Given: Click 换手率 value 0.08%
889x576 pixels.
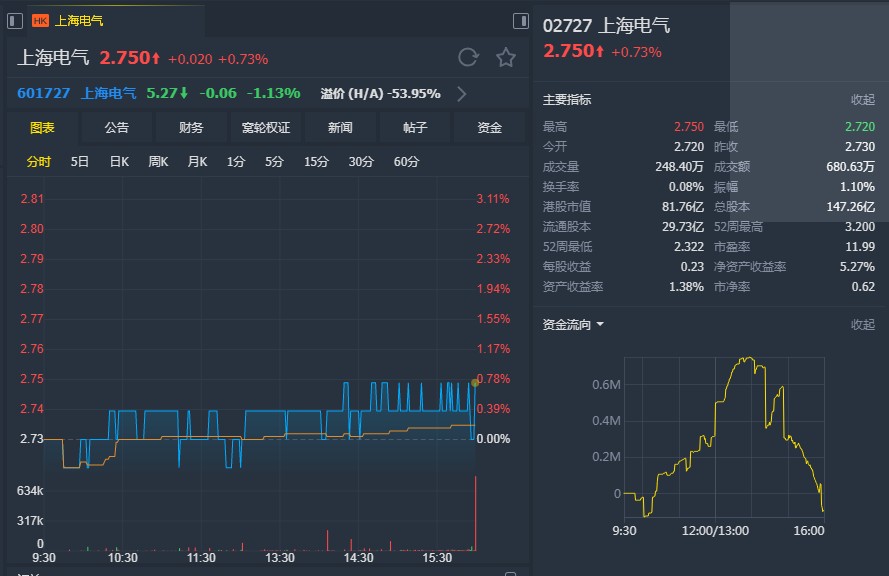Looking at the screenshot, I should 686,187.
